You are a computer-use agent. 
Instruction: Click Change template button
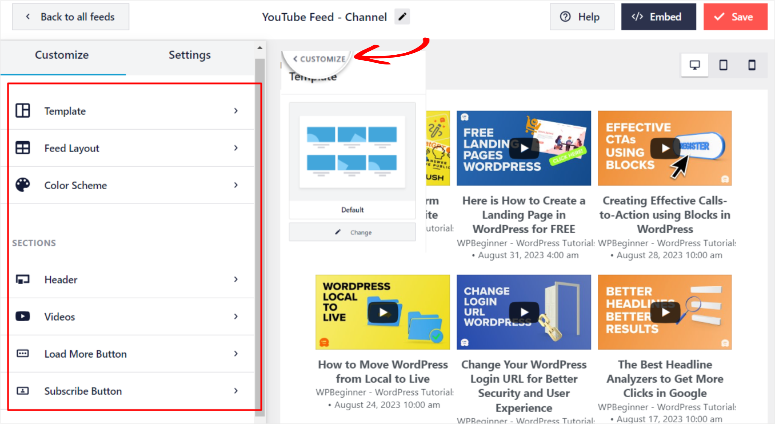pos(352,232)
